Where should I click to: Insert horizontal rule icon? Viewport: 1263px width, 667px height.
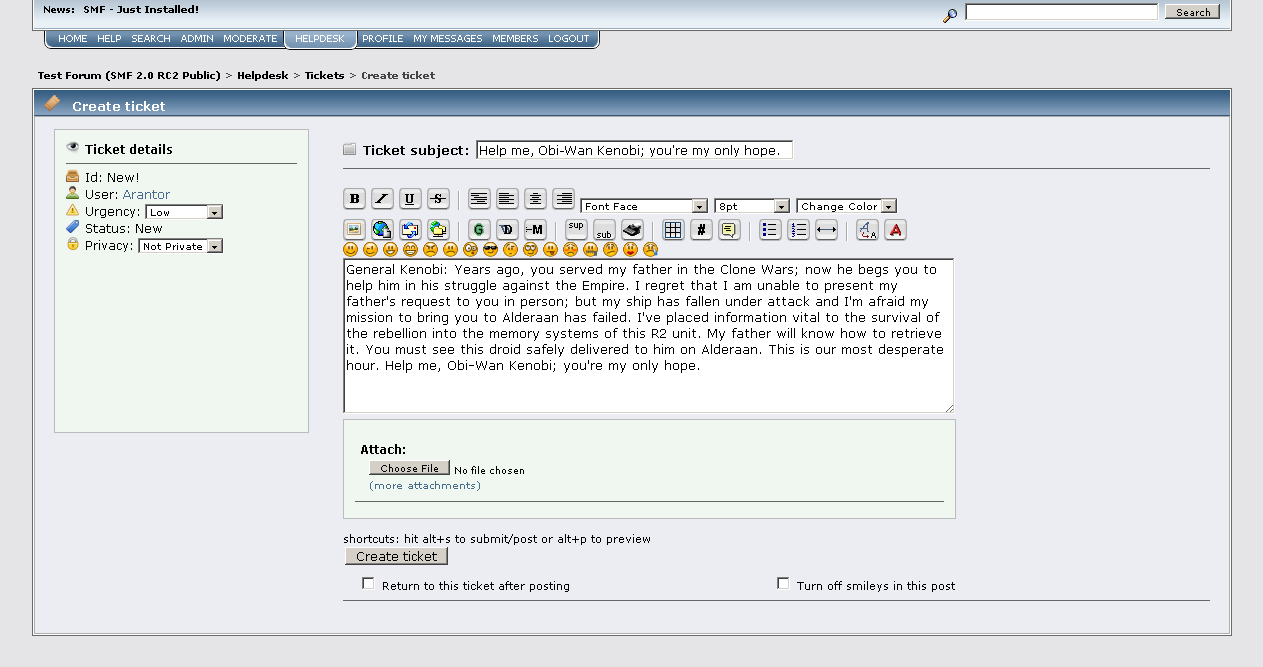click(826, 229)
